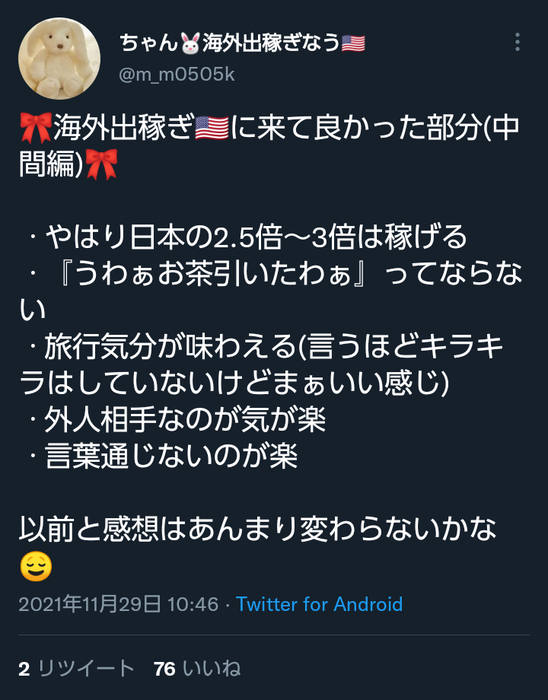View the 76 いいね list
The width and height of the screenshot is (548, 700).
click(197, 669)
